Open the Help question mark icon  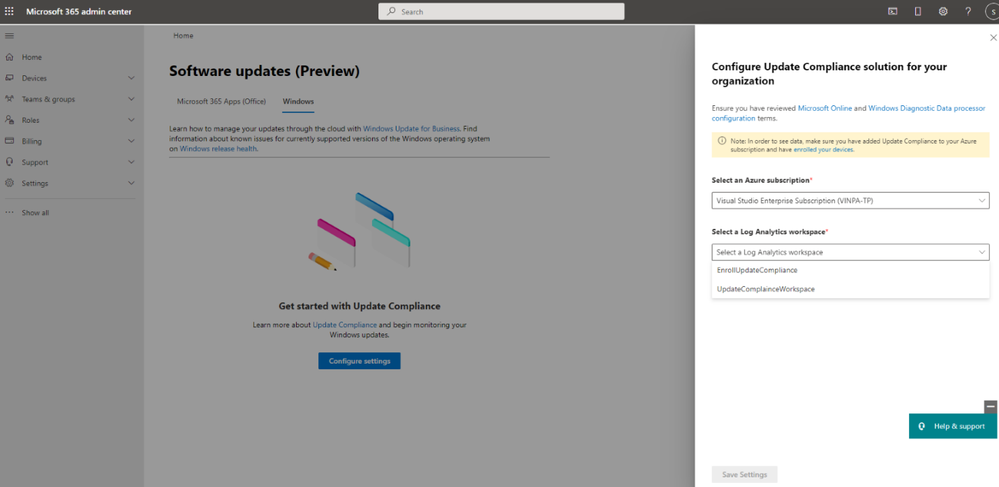click(968, 11)
